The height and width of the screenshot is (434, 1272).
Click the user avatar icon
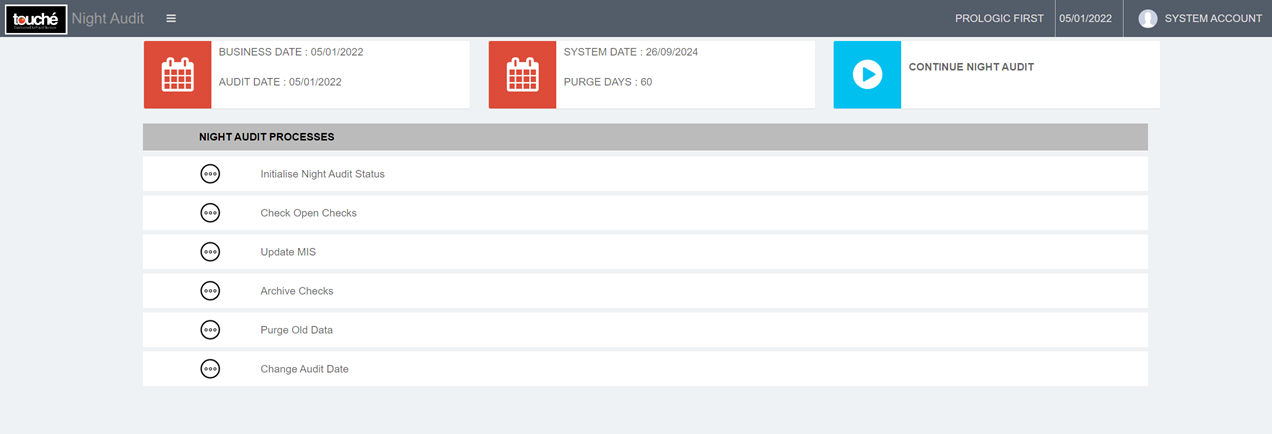tap(1148, 18)
